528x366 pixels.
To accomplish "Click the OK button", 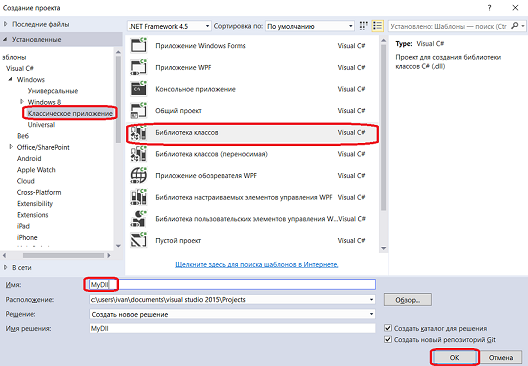I will (x=454, y=358).
